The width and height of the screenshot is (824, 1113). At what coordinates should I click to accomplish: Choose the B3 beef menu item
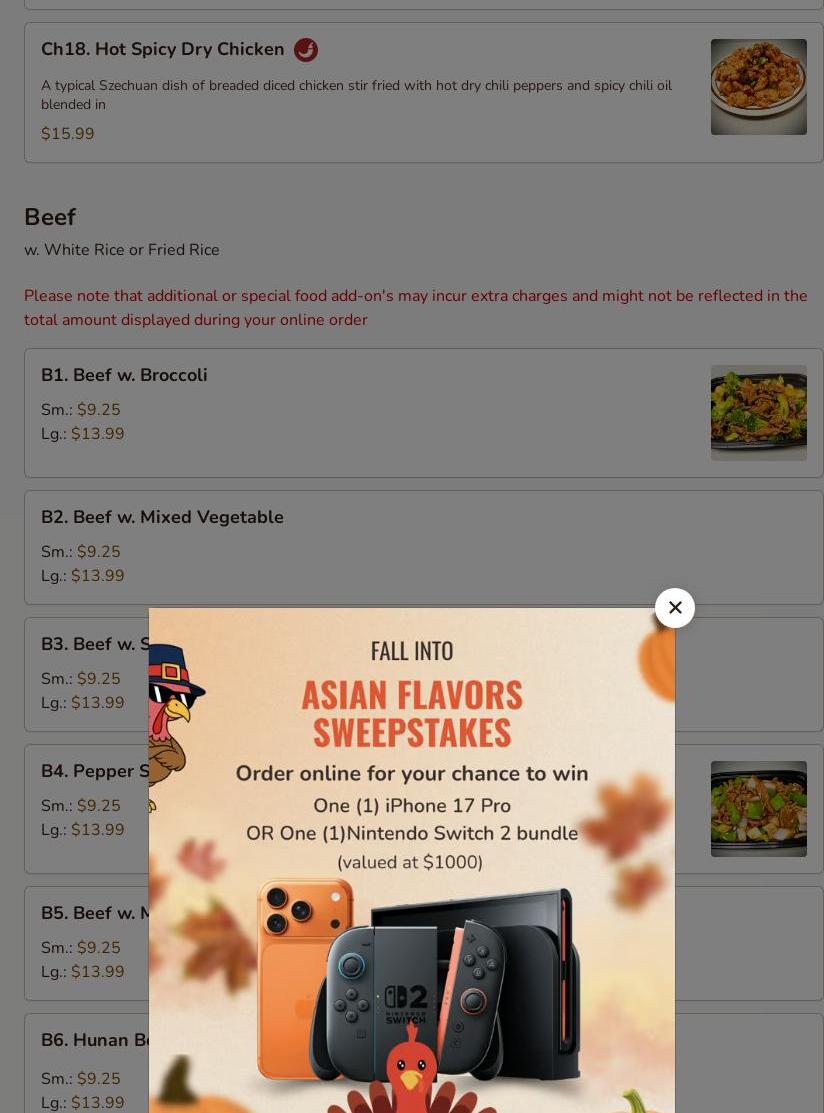(87, 674)
